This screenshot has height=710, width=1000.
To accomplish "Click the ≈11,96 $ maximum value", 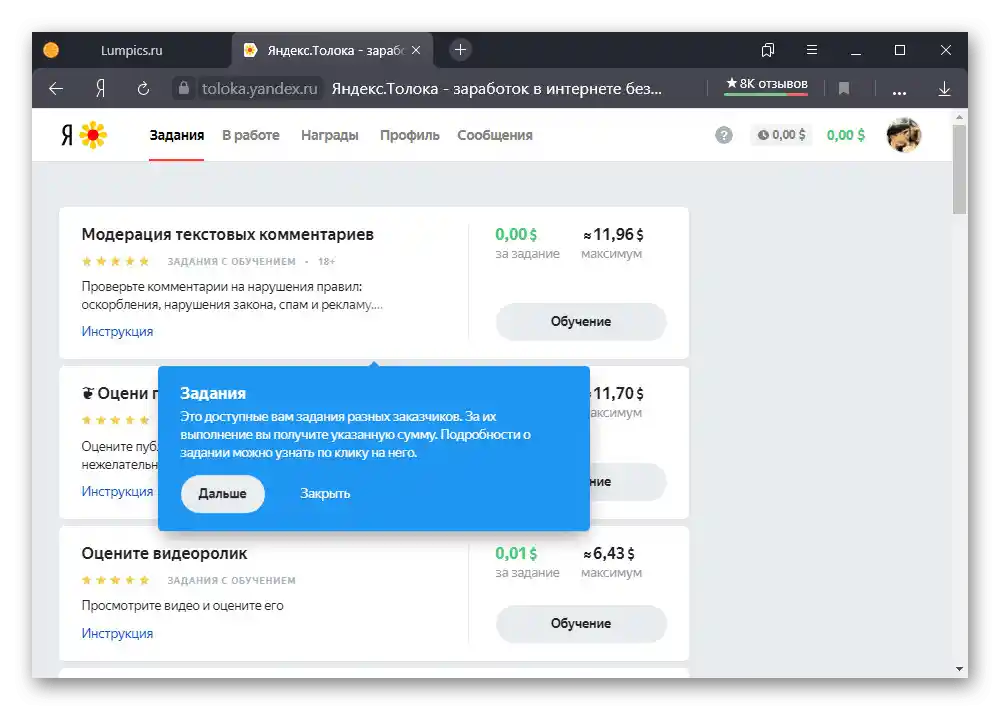I will tap(613, 235).
